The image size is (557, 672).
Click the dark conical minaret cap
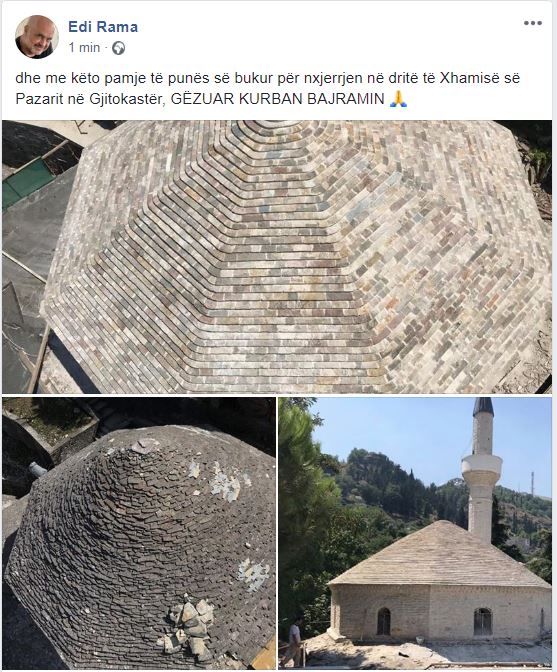(x=483, y=406)
